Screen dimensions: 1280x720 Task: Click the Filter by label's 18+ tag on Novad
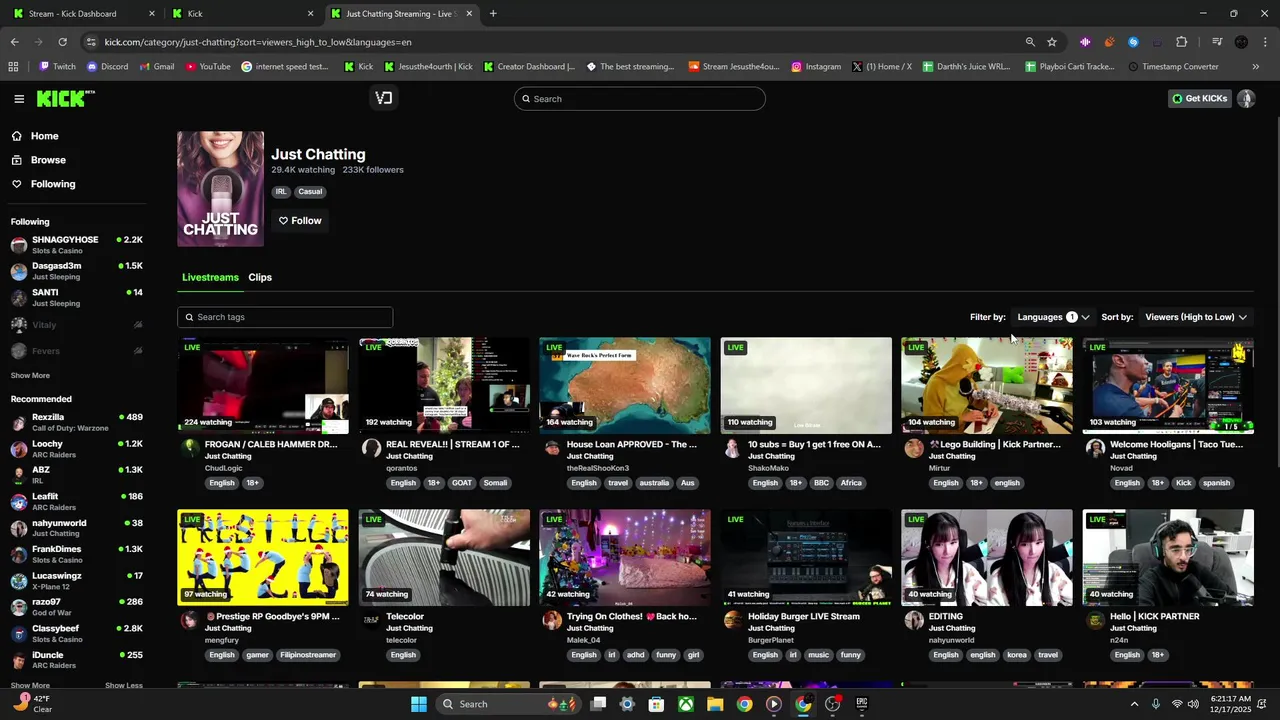pyautogui.click(x=1157, y=483)
